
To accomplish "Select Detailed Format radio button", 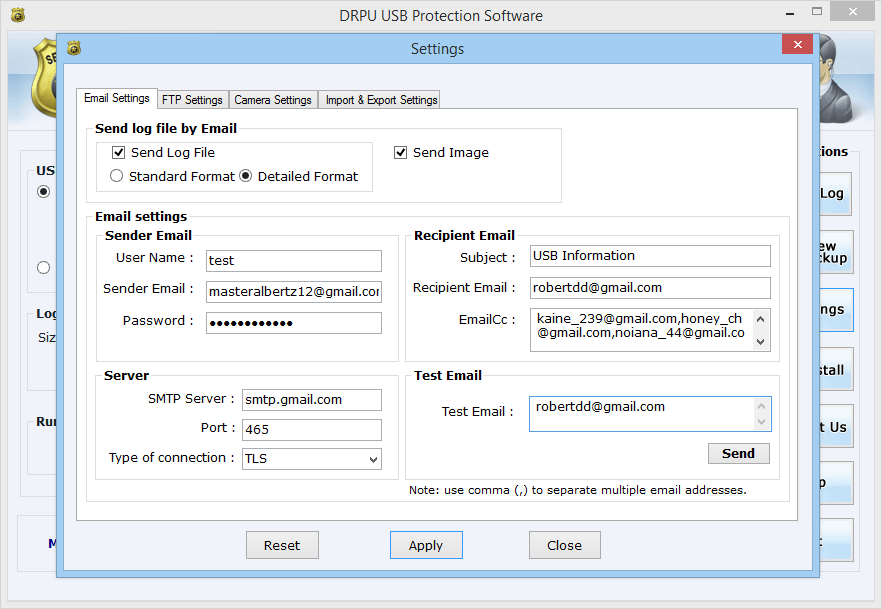I will 245,176.
